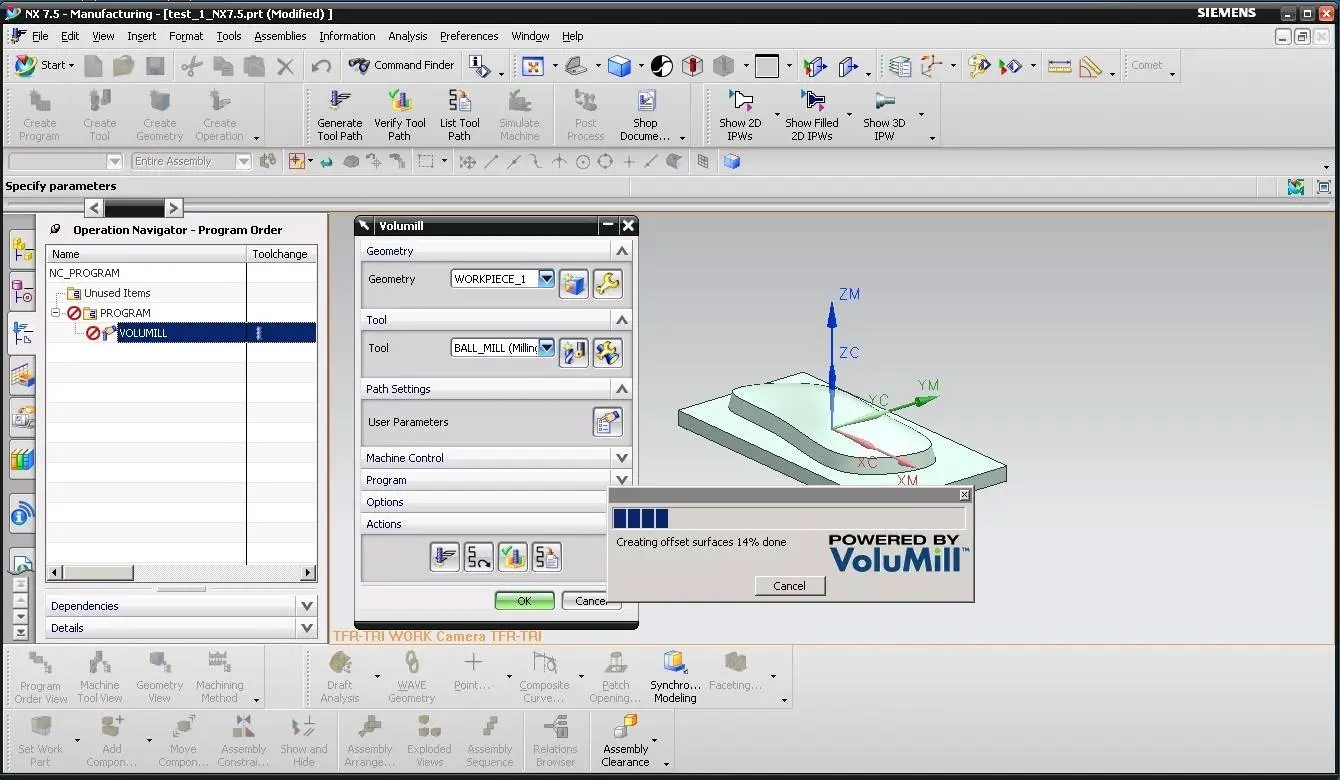
Task: Click the offset surfaces progress bar
Action: (x=788, y=518)
